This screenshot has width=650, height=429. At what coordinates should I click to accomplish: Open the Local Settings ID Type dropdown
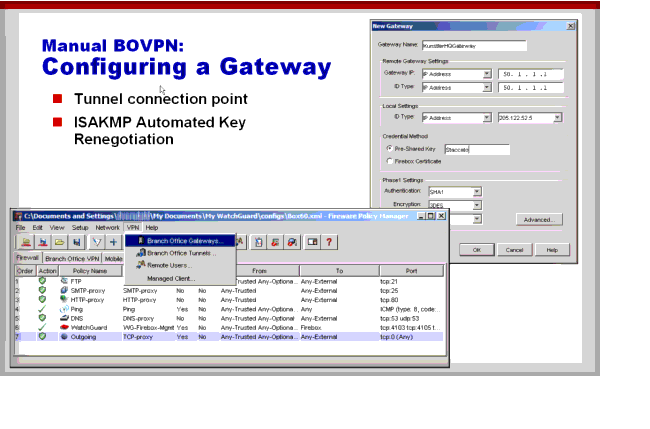click(487, 117)
